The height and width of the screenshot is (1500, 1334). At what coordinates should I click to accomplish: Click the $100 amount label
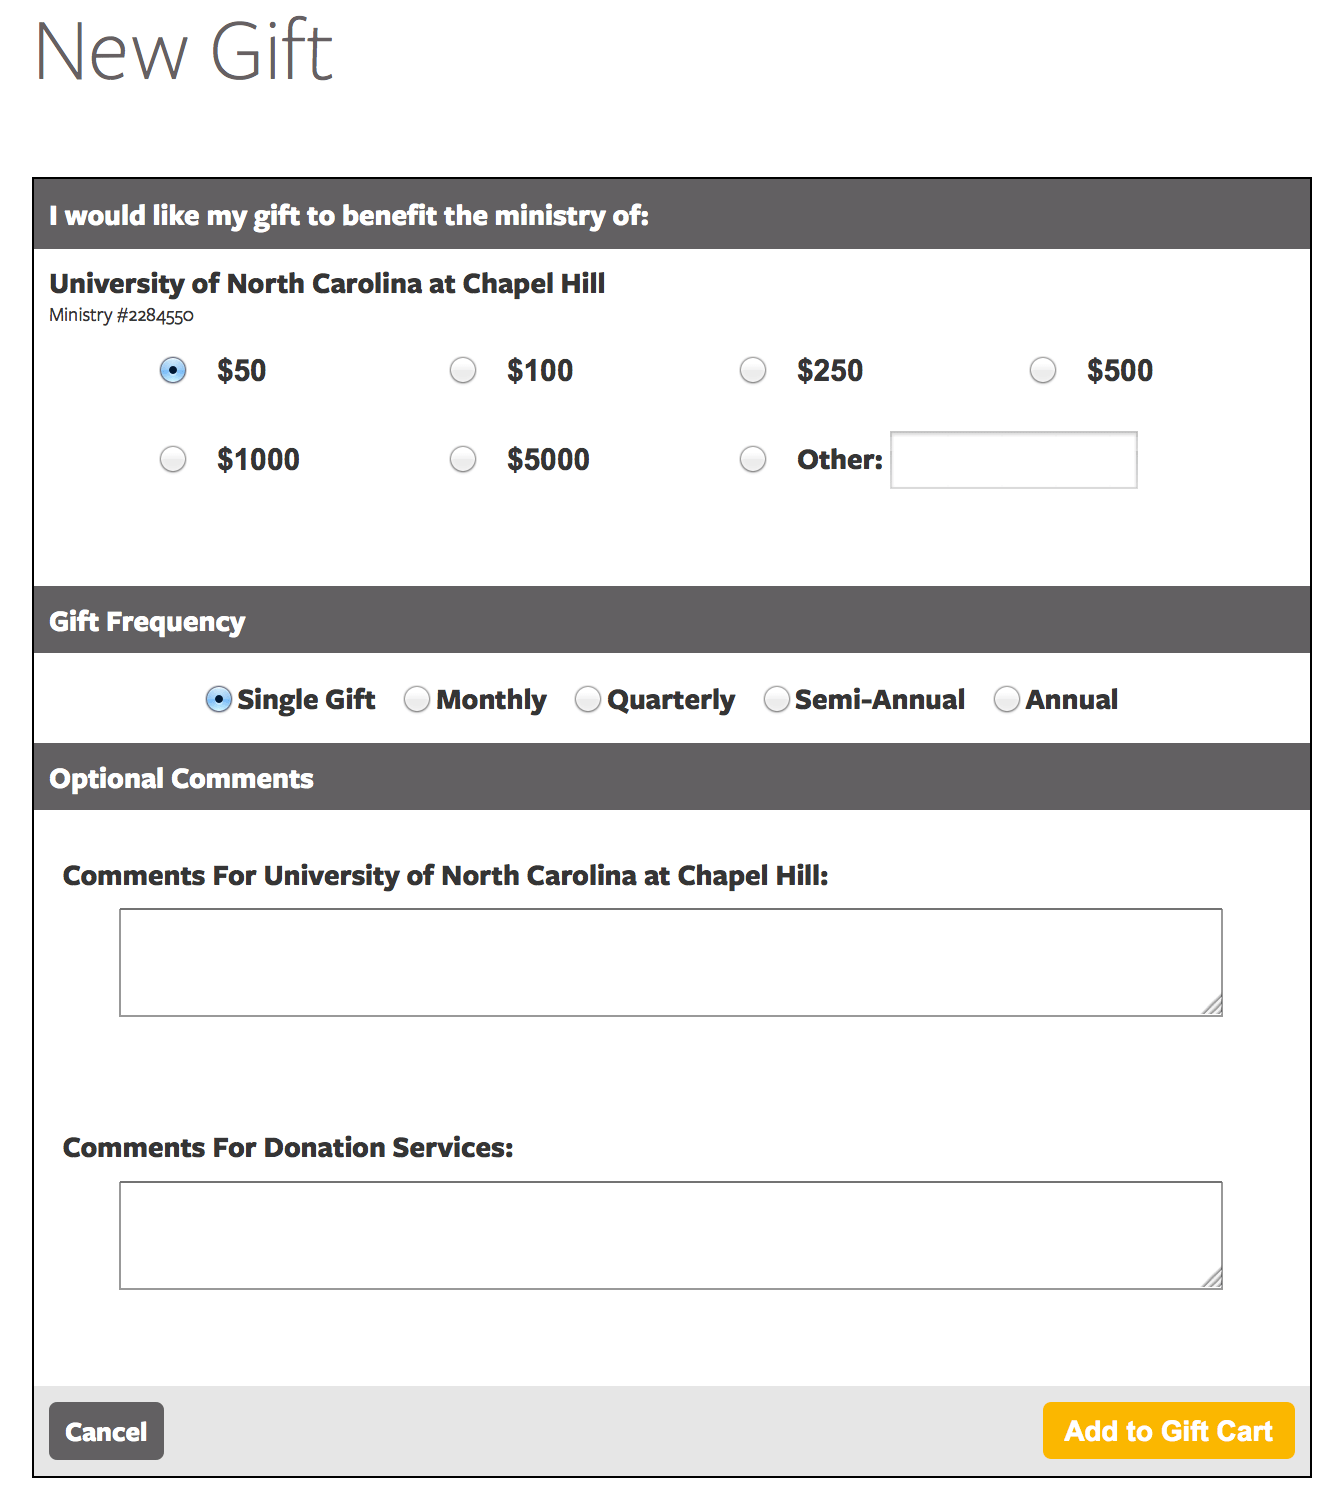click(x=540, y=370)
